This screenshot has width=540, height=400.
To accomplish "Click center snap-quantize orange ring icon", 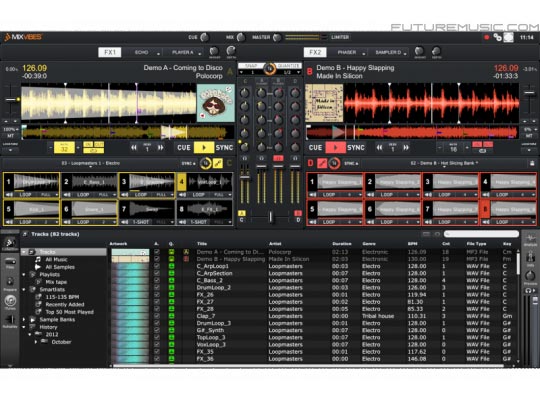I will pyautogui.click(x=270, y=69).
